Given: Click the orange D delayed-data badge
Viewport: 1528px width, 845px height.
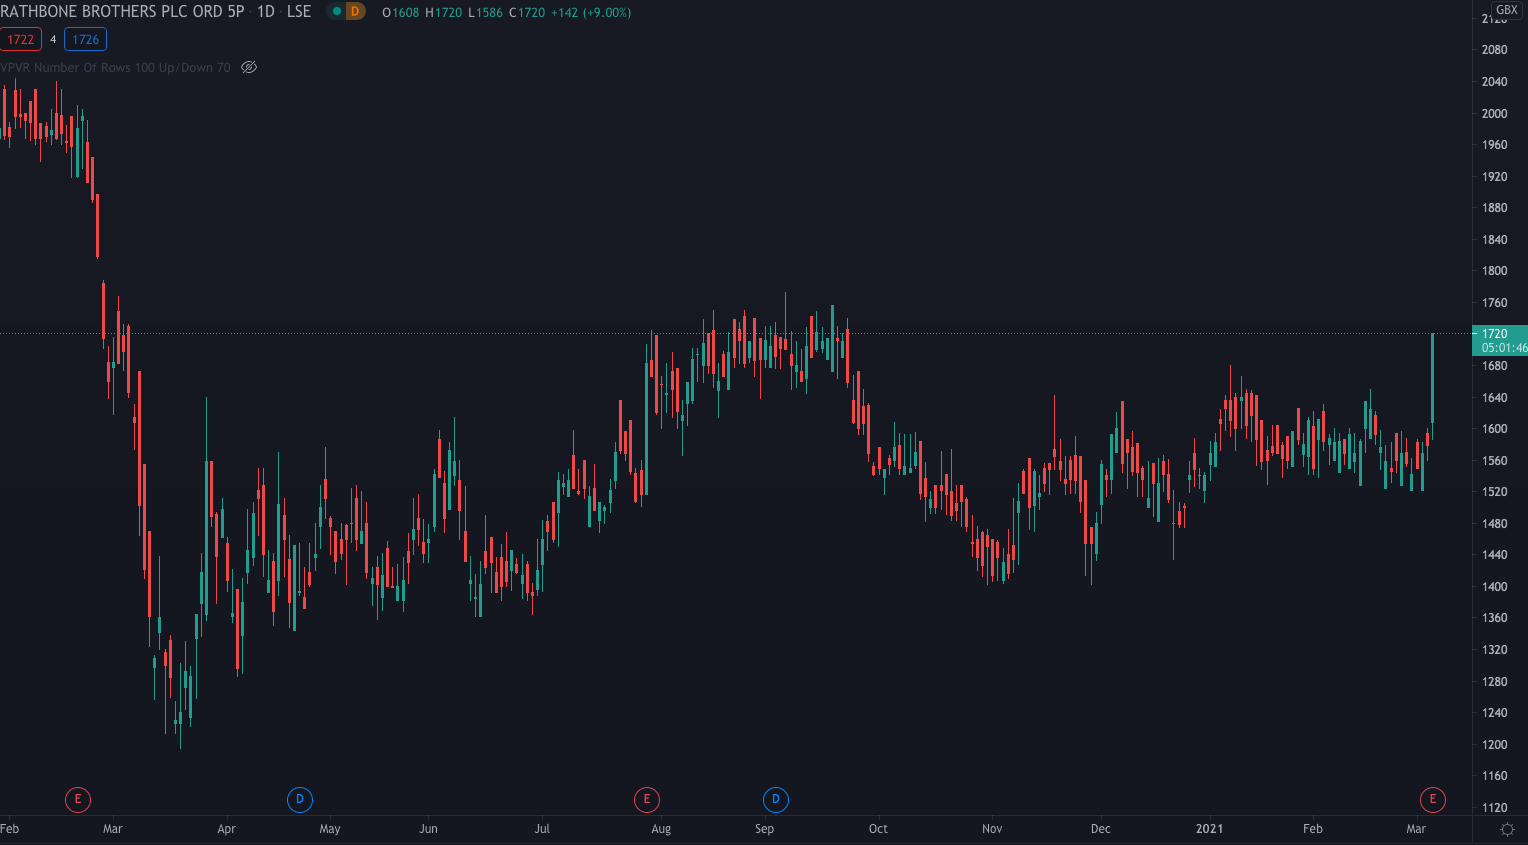Looking at the screenshot, I should (x=355, y=12).
